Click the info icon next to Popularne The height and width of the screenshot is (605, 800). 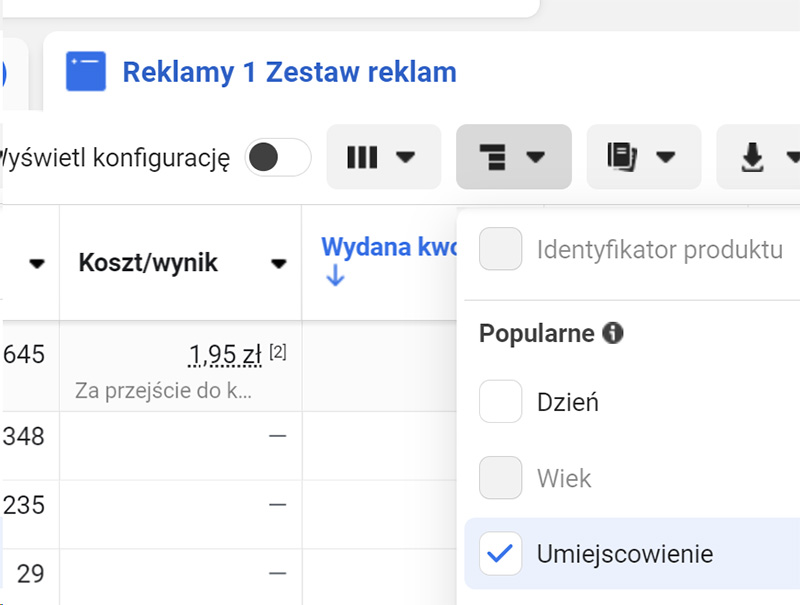coord(613,333)
